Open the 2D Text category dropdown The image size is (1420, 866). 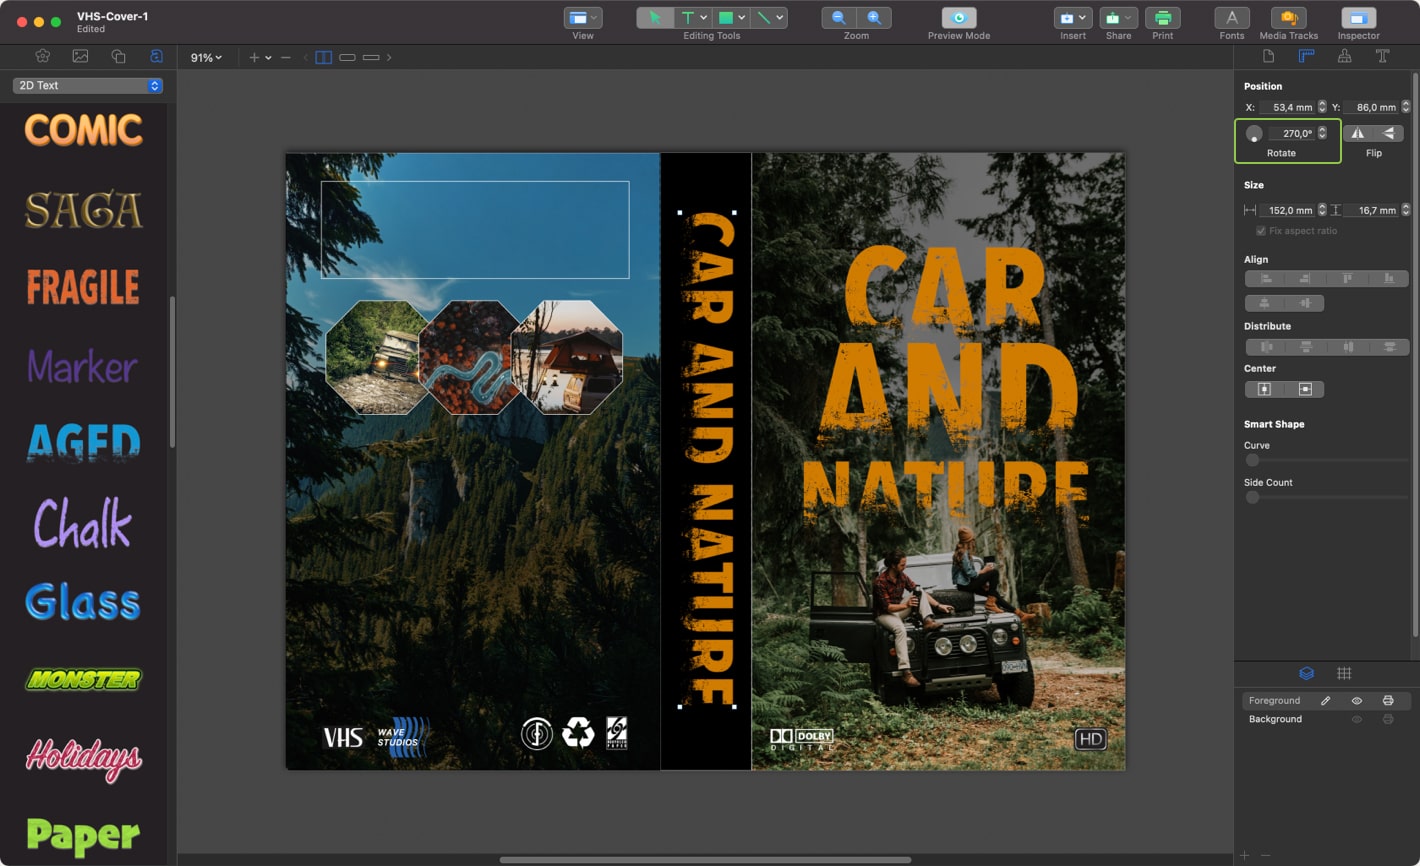[87, 85]
